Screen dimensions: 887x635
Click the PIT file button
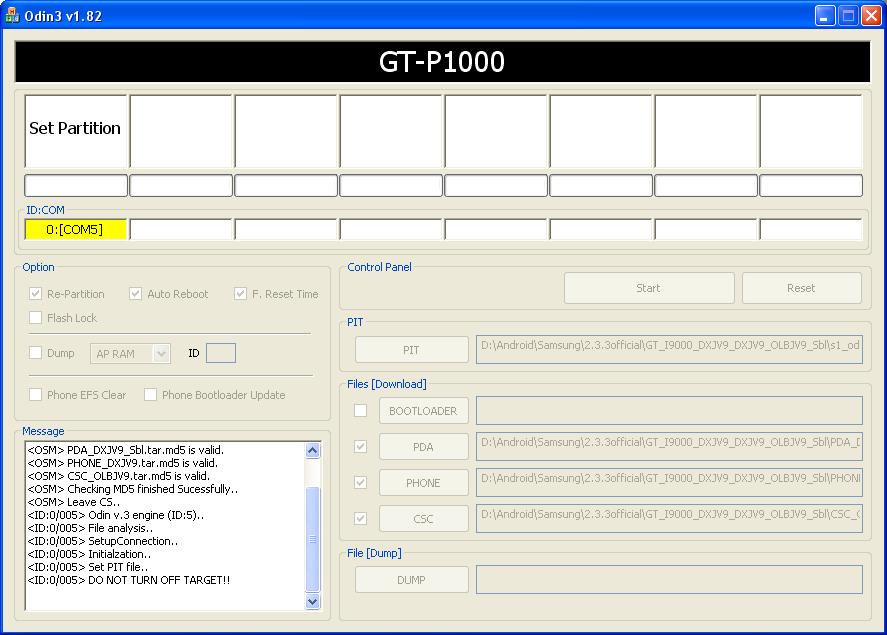(x=411, y=350)
